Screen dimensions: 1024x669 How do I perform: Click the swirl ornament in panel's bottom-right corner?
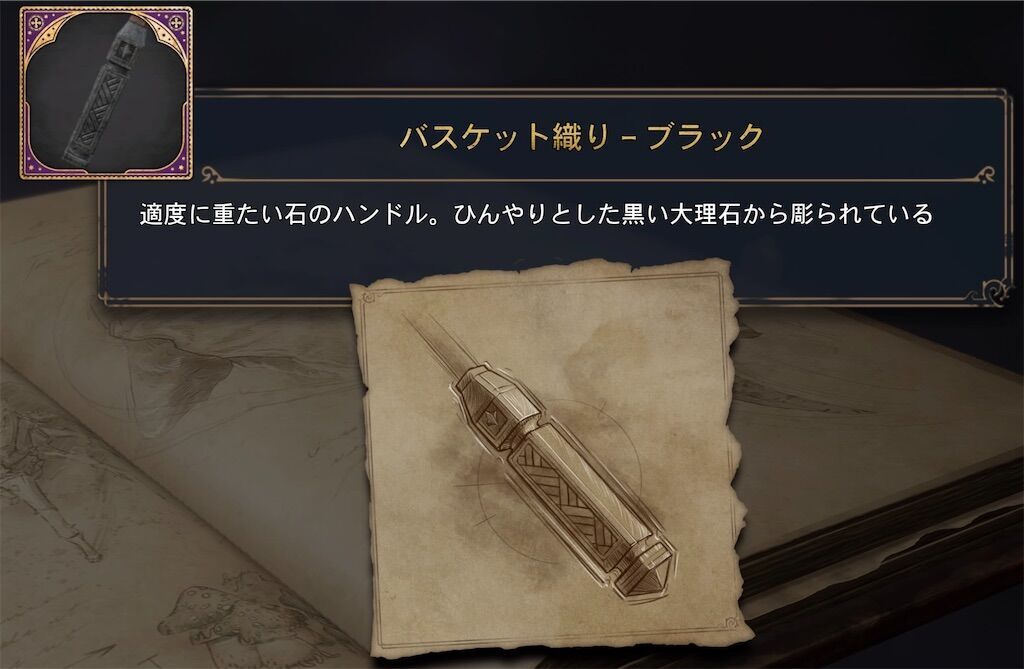996,289
